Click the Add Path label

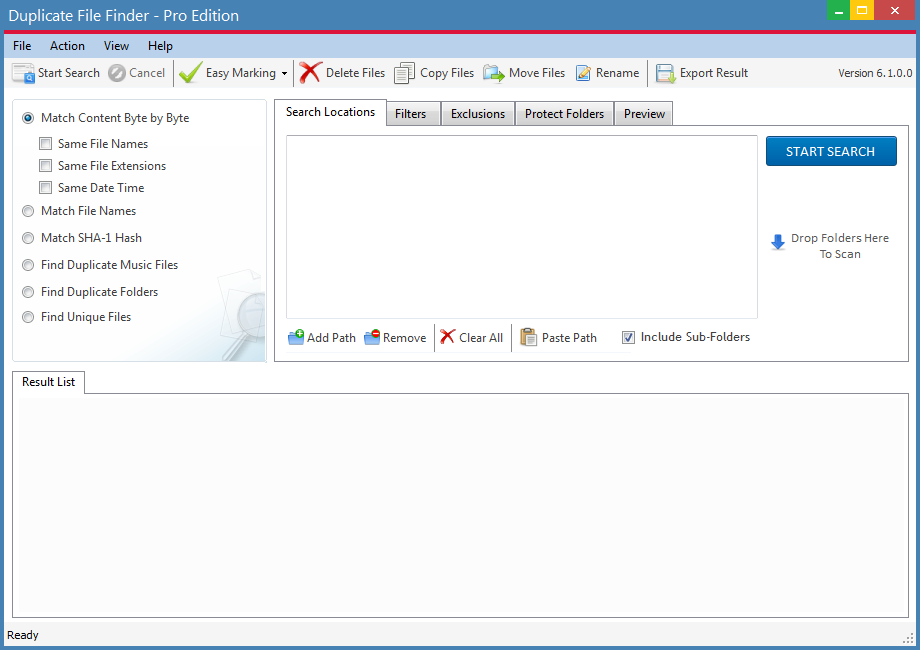(x=332, y=338)
